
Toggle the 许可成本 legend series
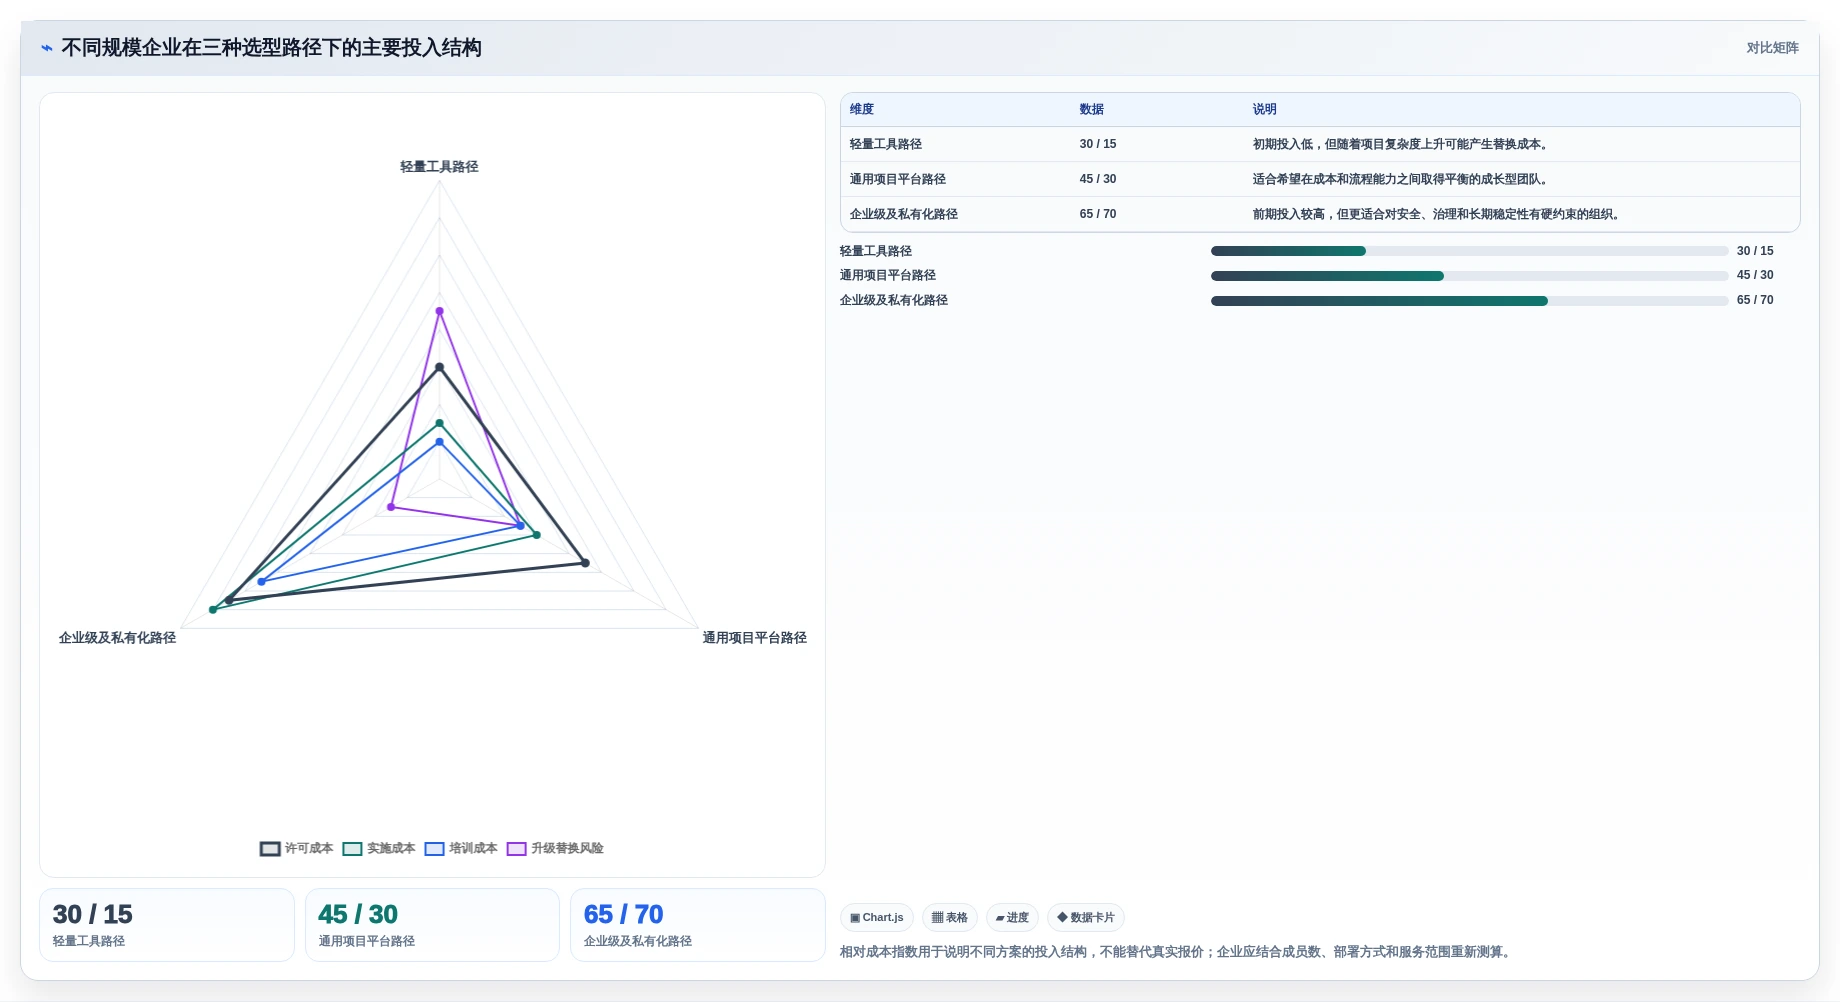point(297,848)
